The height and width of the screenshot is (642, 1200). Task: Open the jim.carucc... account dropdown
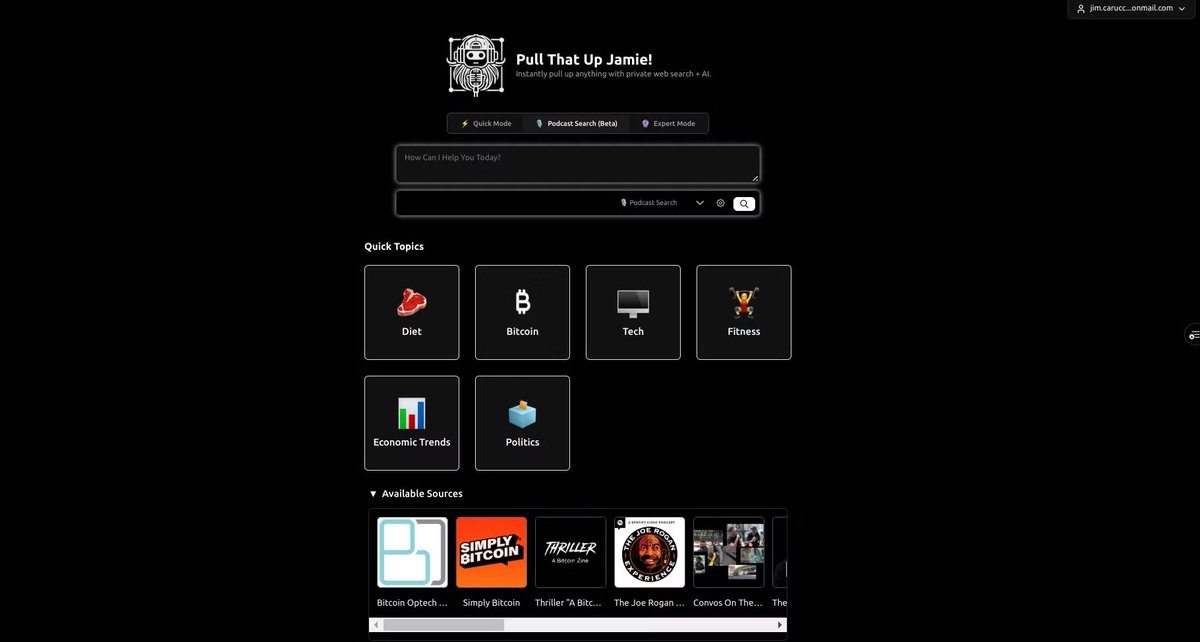tap(1133, 8)
